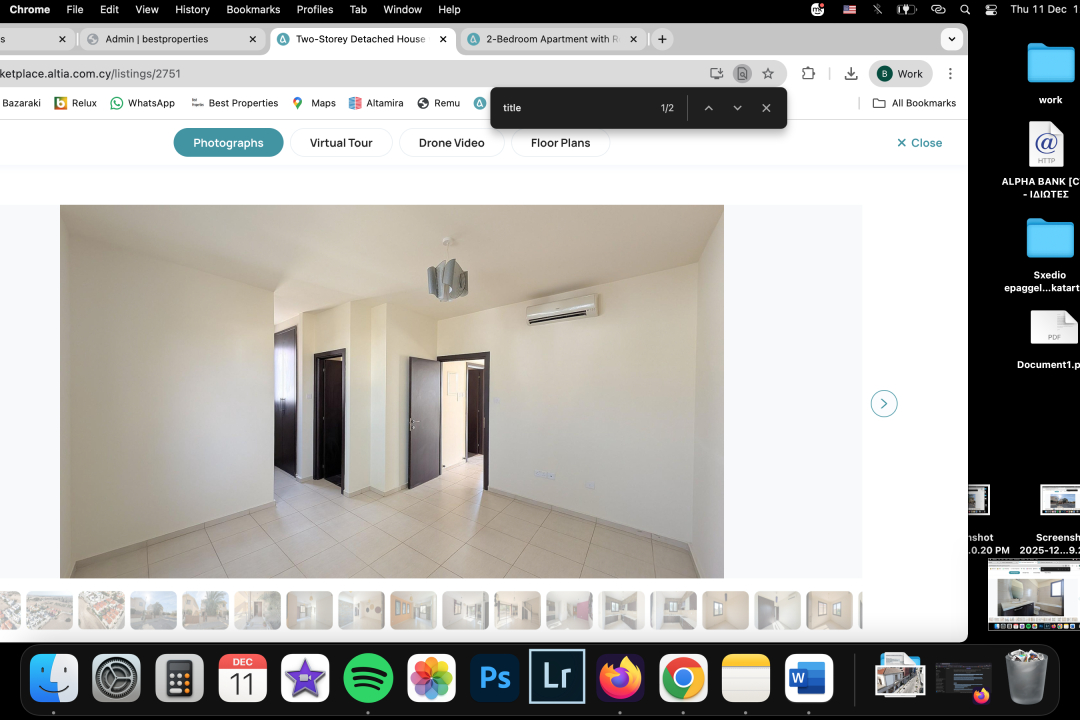The height and width of the screenshot is (720, 1080).
Task: Open the Chrome extensions puzzle icon
Action: tap(808, 73)
